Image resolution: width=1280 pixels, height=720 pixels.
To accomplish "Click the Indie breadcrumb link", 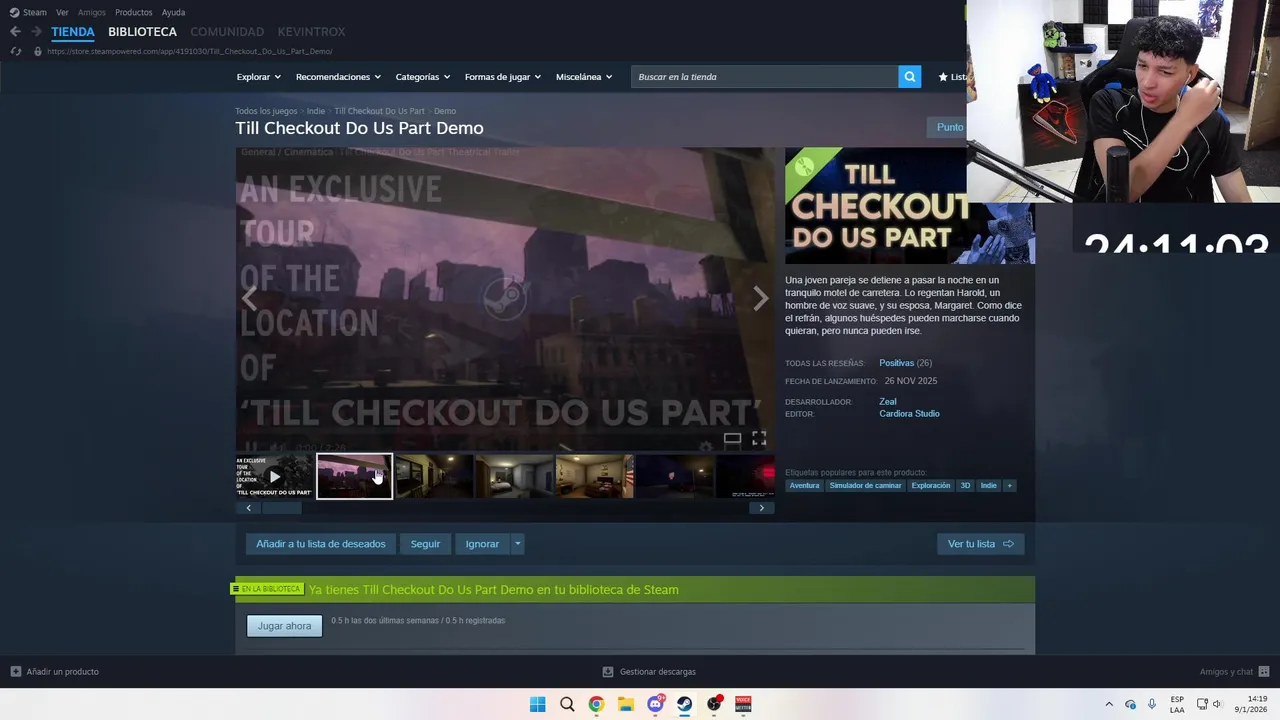I will tap(316, 111).
